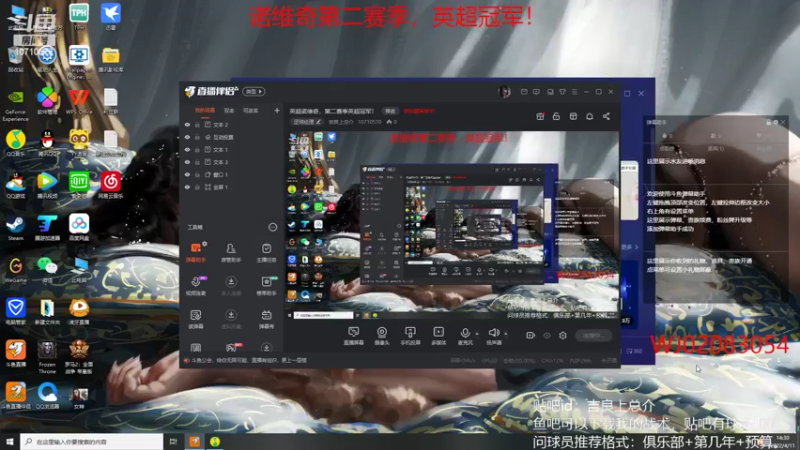Image resolution: width=800 pixels, height=450 pixels.
Task: Collapse the 工具箱 toolbox section
Action: [x=272, y=227]
